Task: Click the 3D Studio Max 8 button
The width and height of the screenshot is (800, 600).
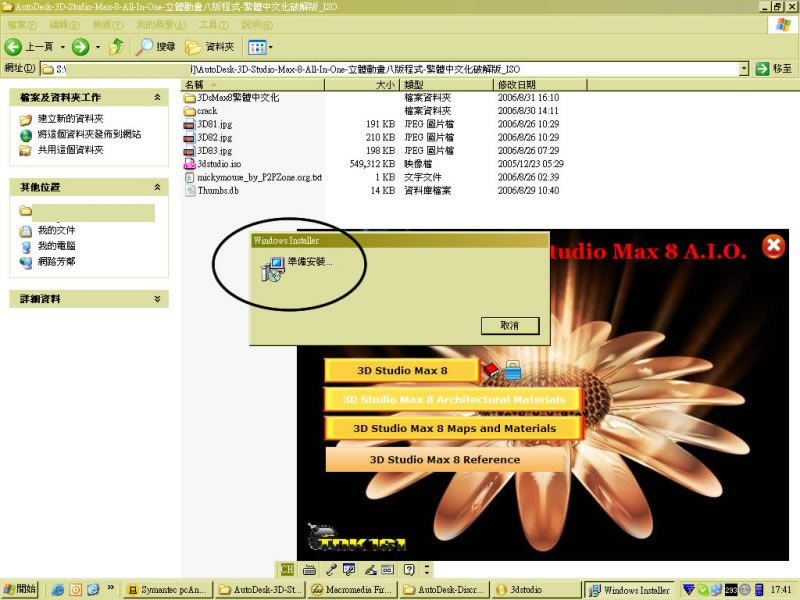Action: pos(402,371)
